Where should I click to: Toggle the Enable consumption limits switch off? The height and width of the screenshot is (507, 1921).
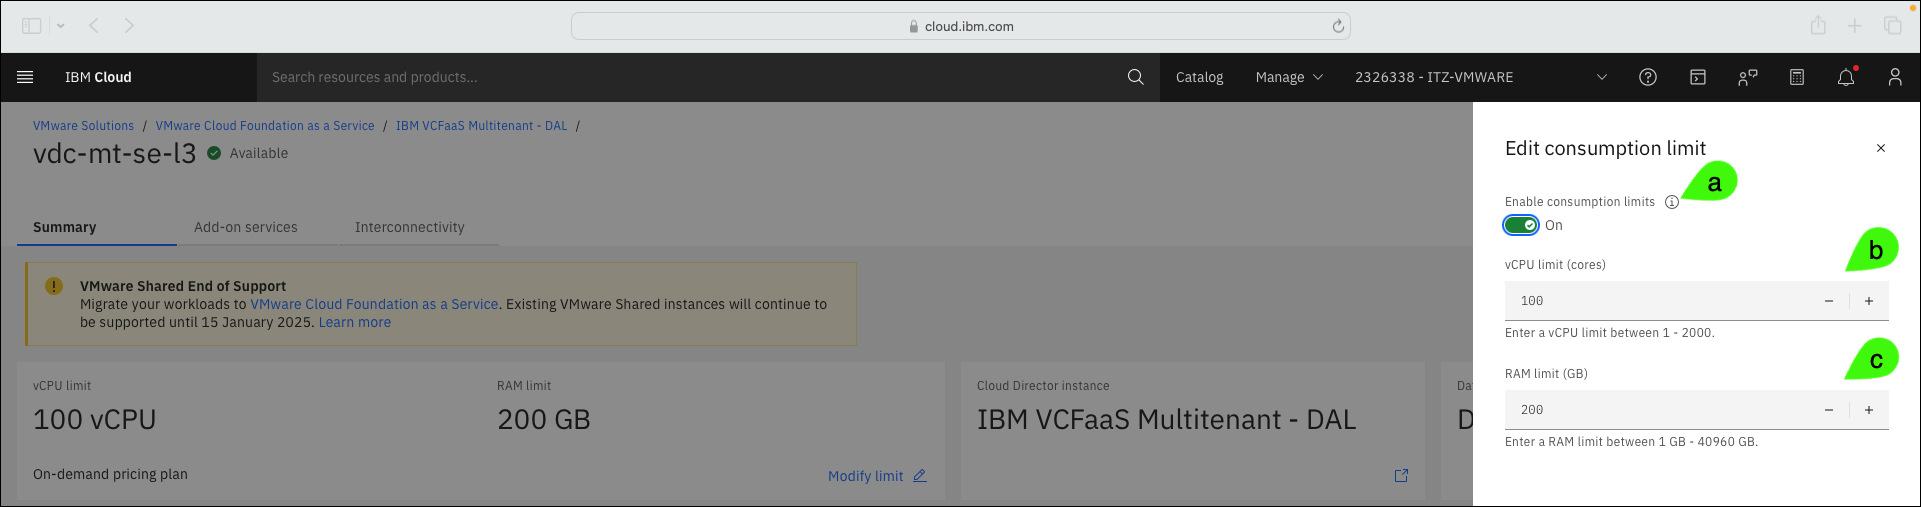click(1521, 225)
